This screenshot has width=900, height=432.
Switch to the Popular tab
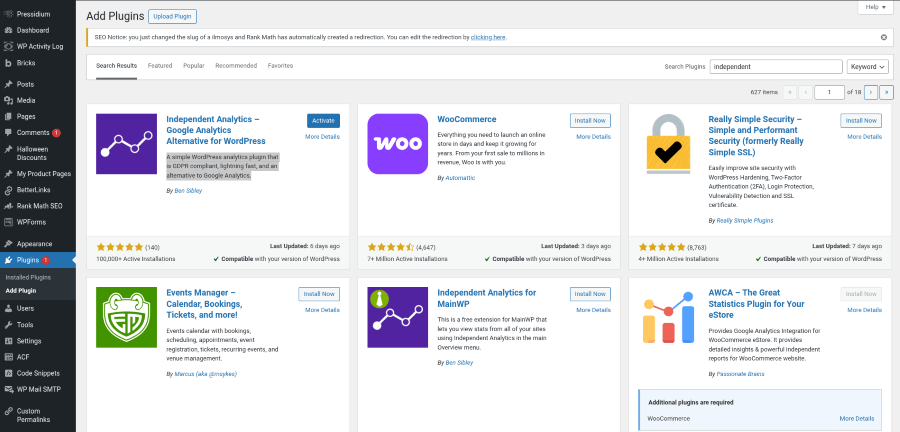(194, 66)
